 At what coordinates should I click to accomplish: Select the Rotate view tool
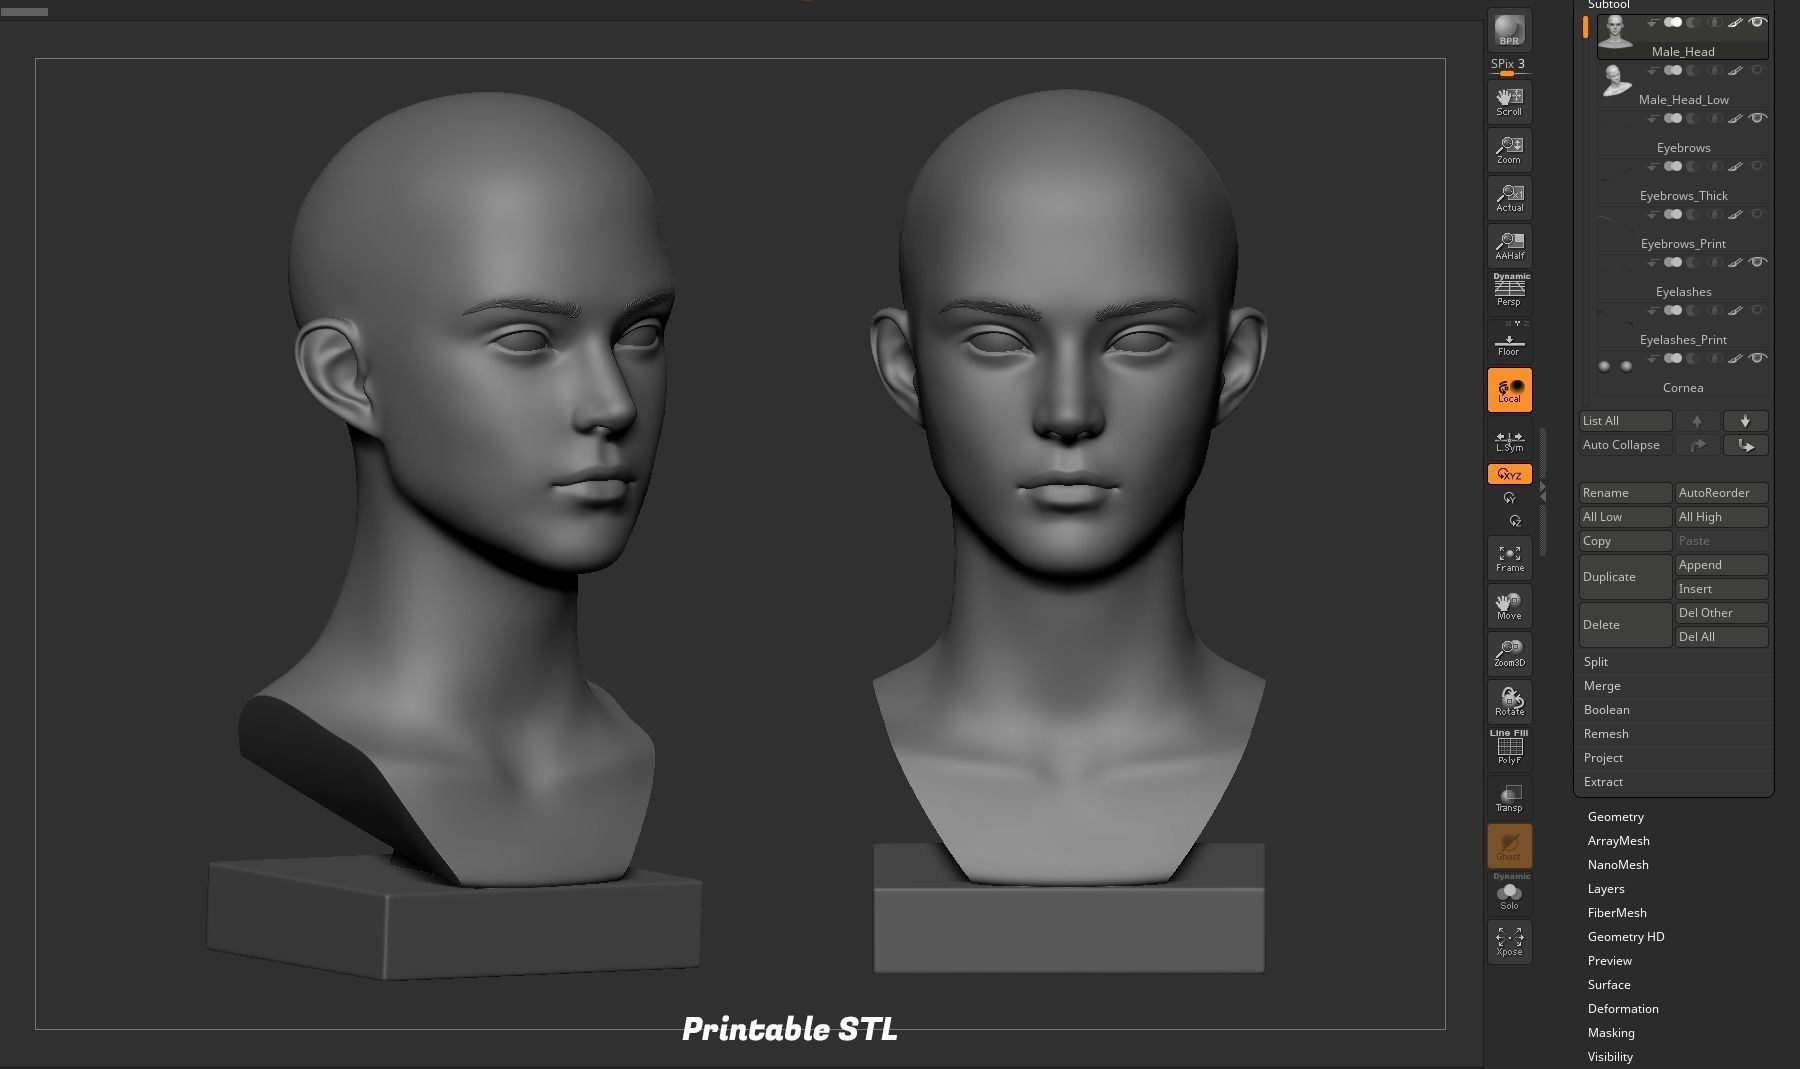[1509, 702]
